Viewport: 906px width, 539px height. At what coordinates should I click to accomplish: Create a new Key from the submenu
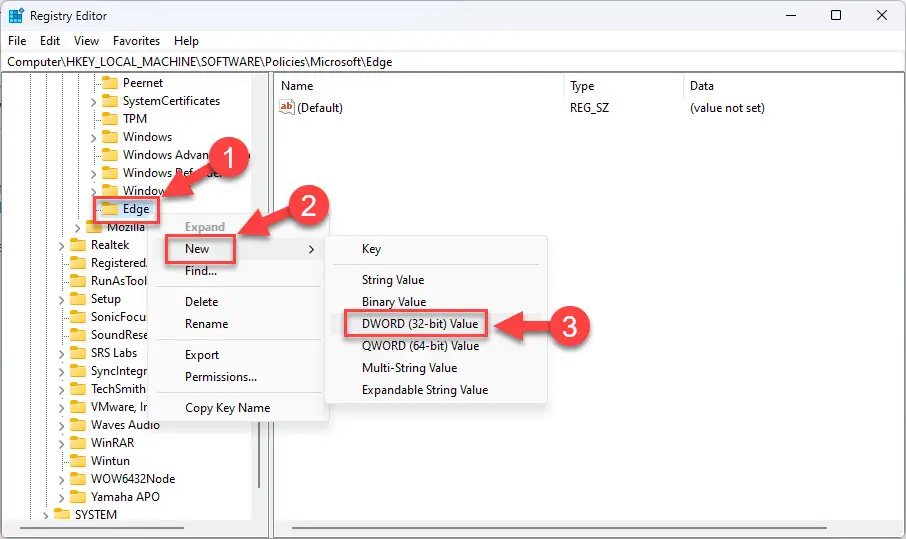[x=436, y=249]
